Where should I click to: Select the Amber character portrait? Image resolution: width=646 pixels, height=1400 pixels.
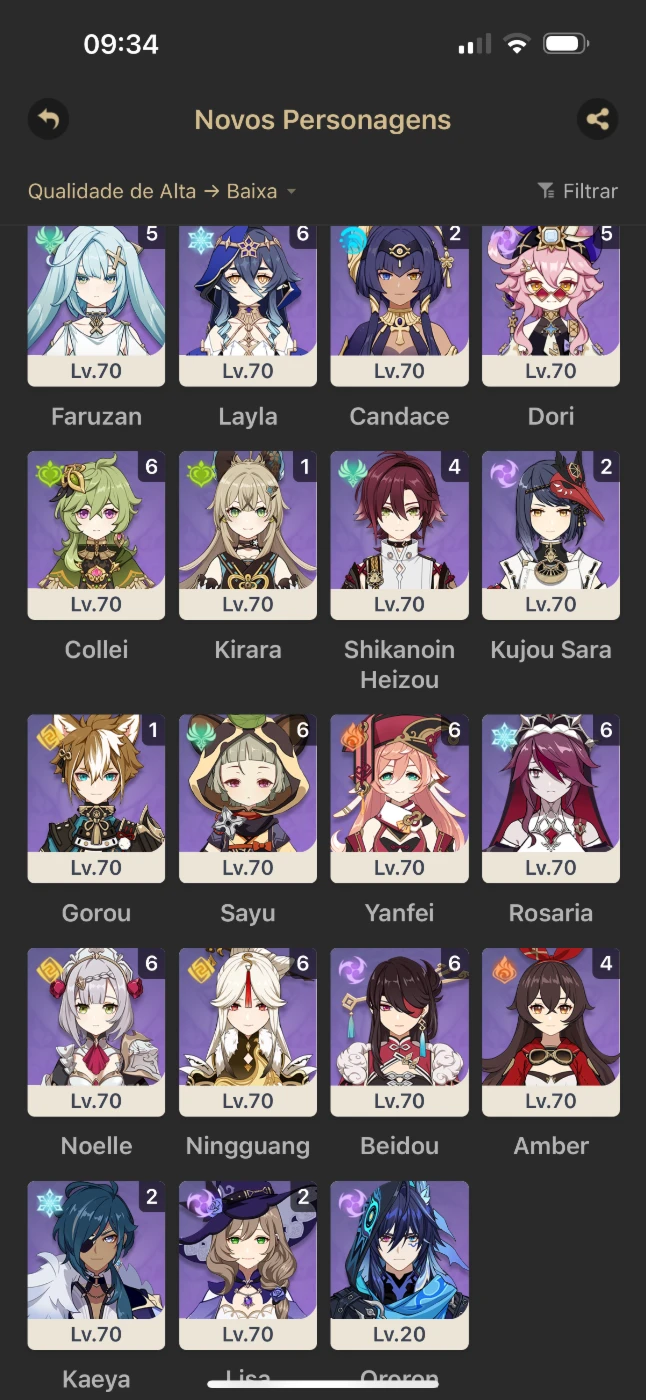[551, 1017]
